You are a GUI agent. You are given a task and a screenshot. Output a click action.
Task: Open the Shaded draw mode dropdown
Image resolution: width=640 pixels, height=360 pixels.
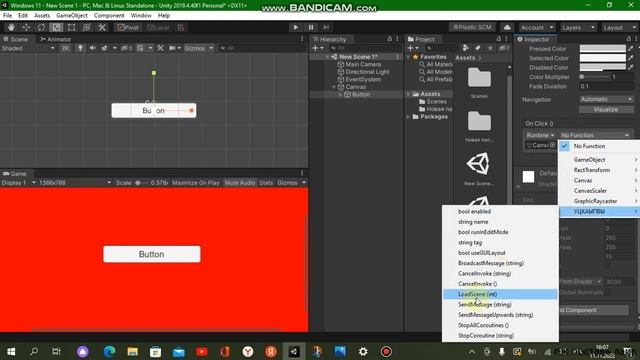pyautogui.click(x=28, y=48)
